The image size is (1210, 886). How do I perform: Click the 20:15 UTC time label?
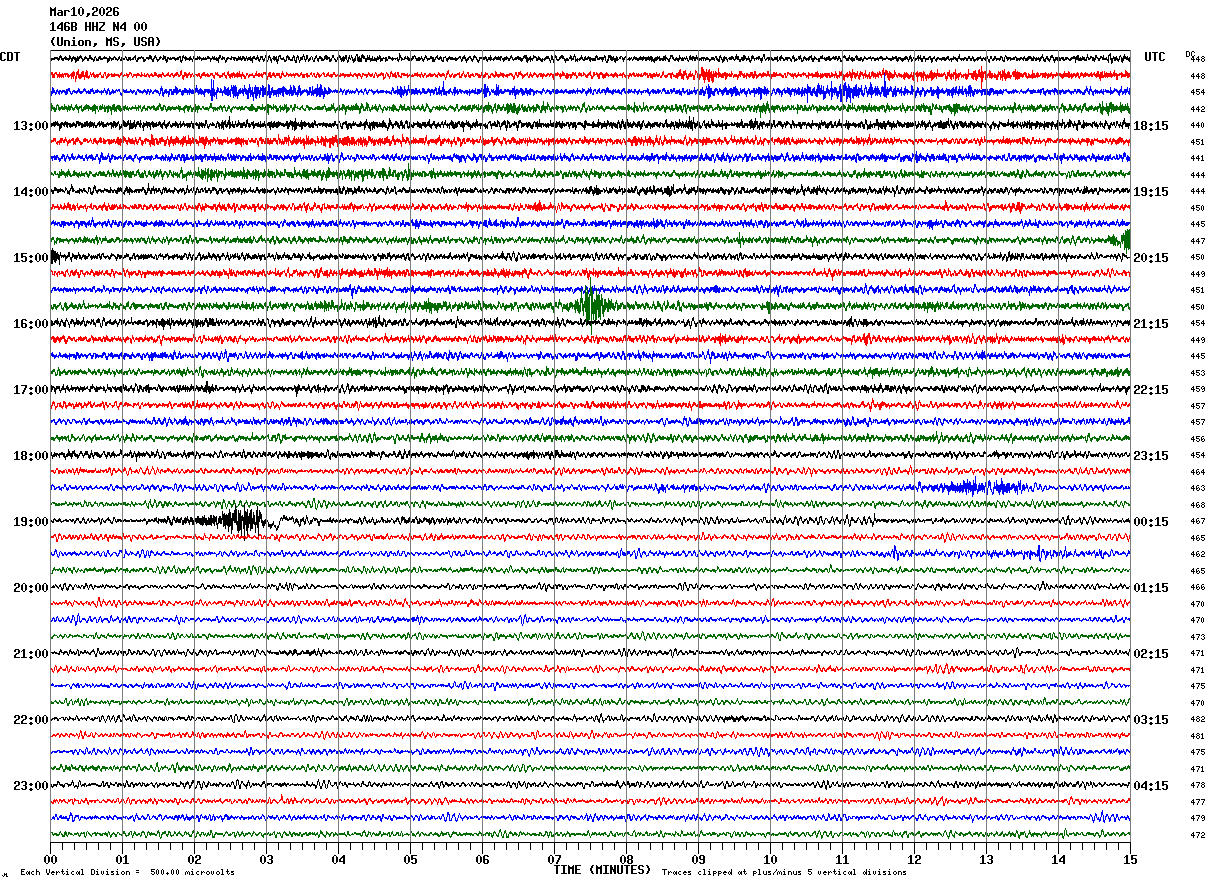click(x=1151, y=258)
